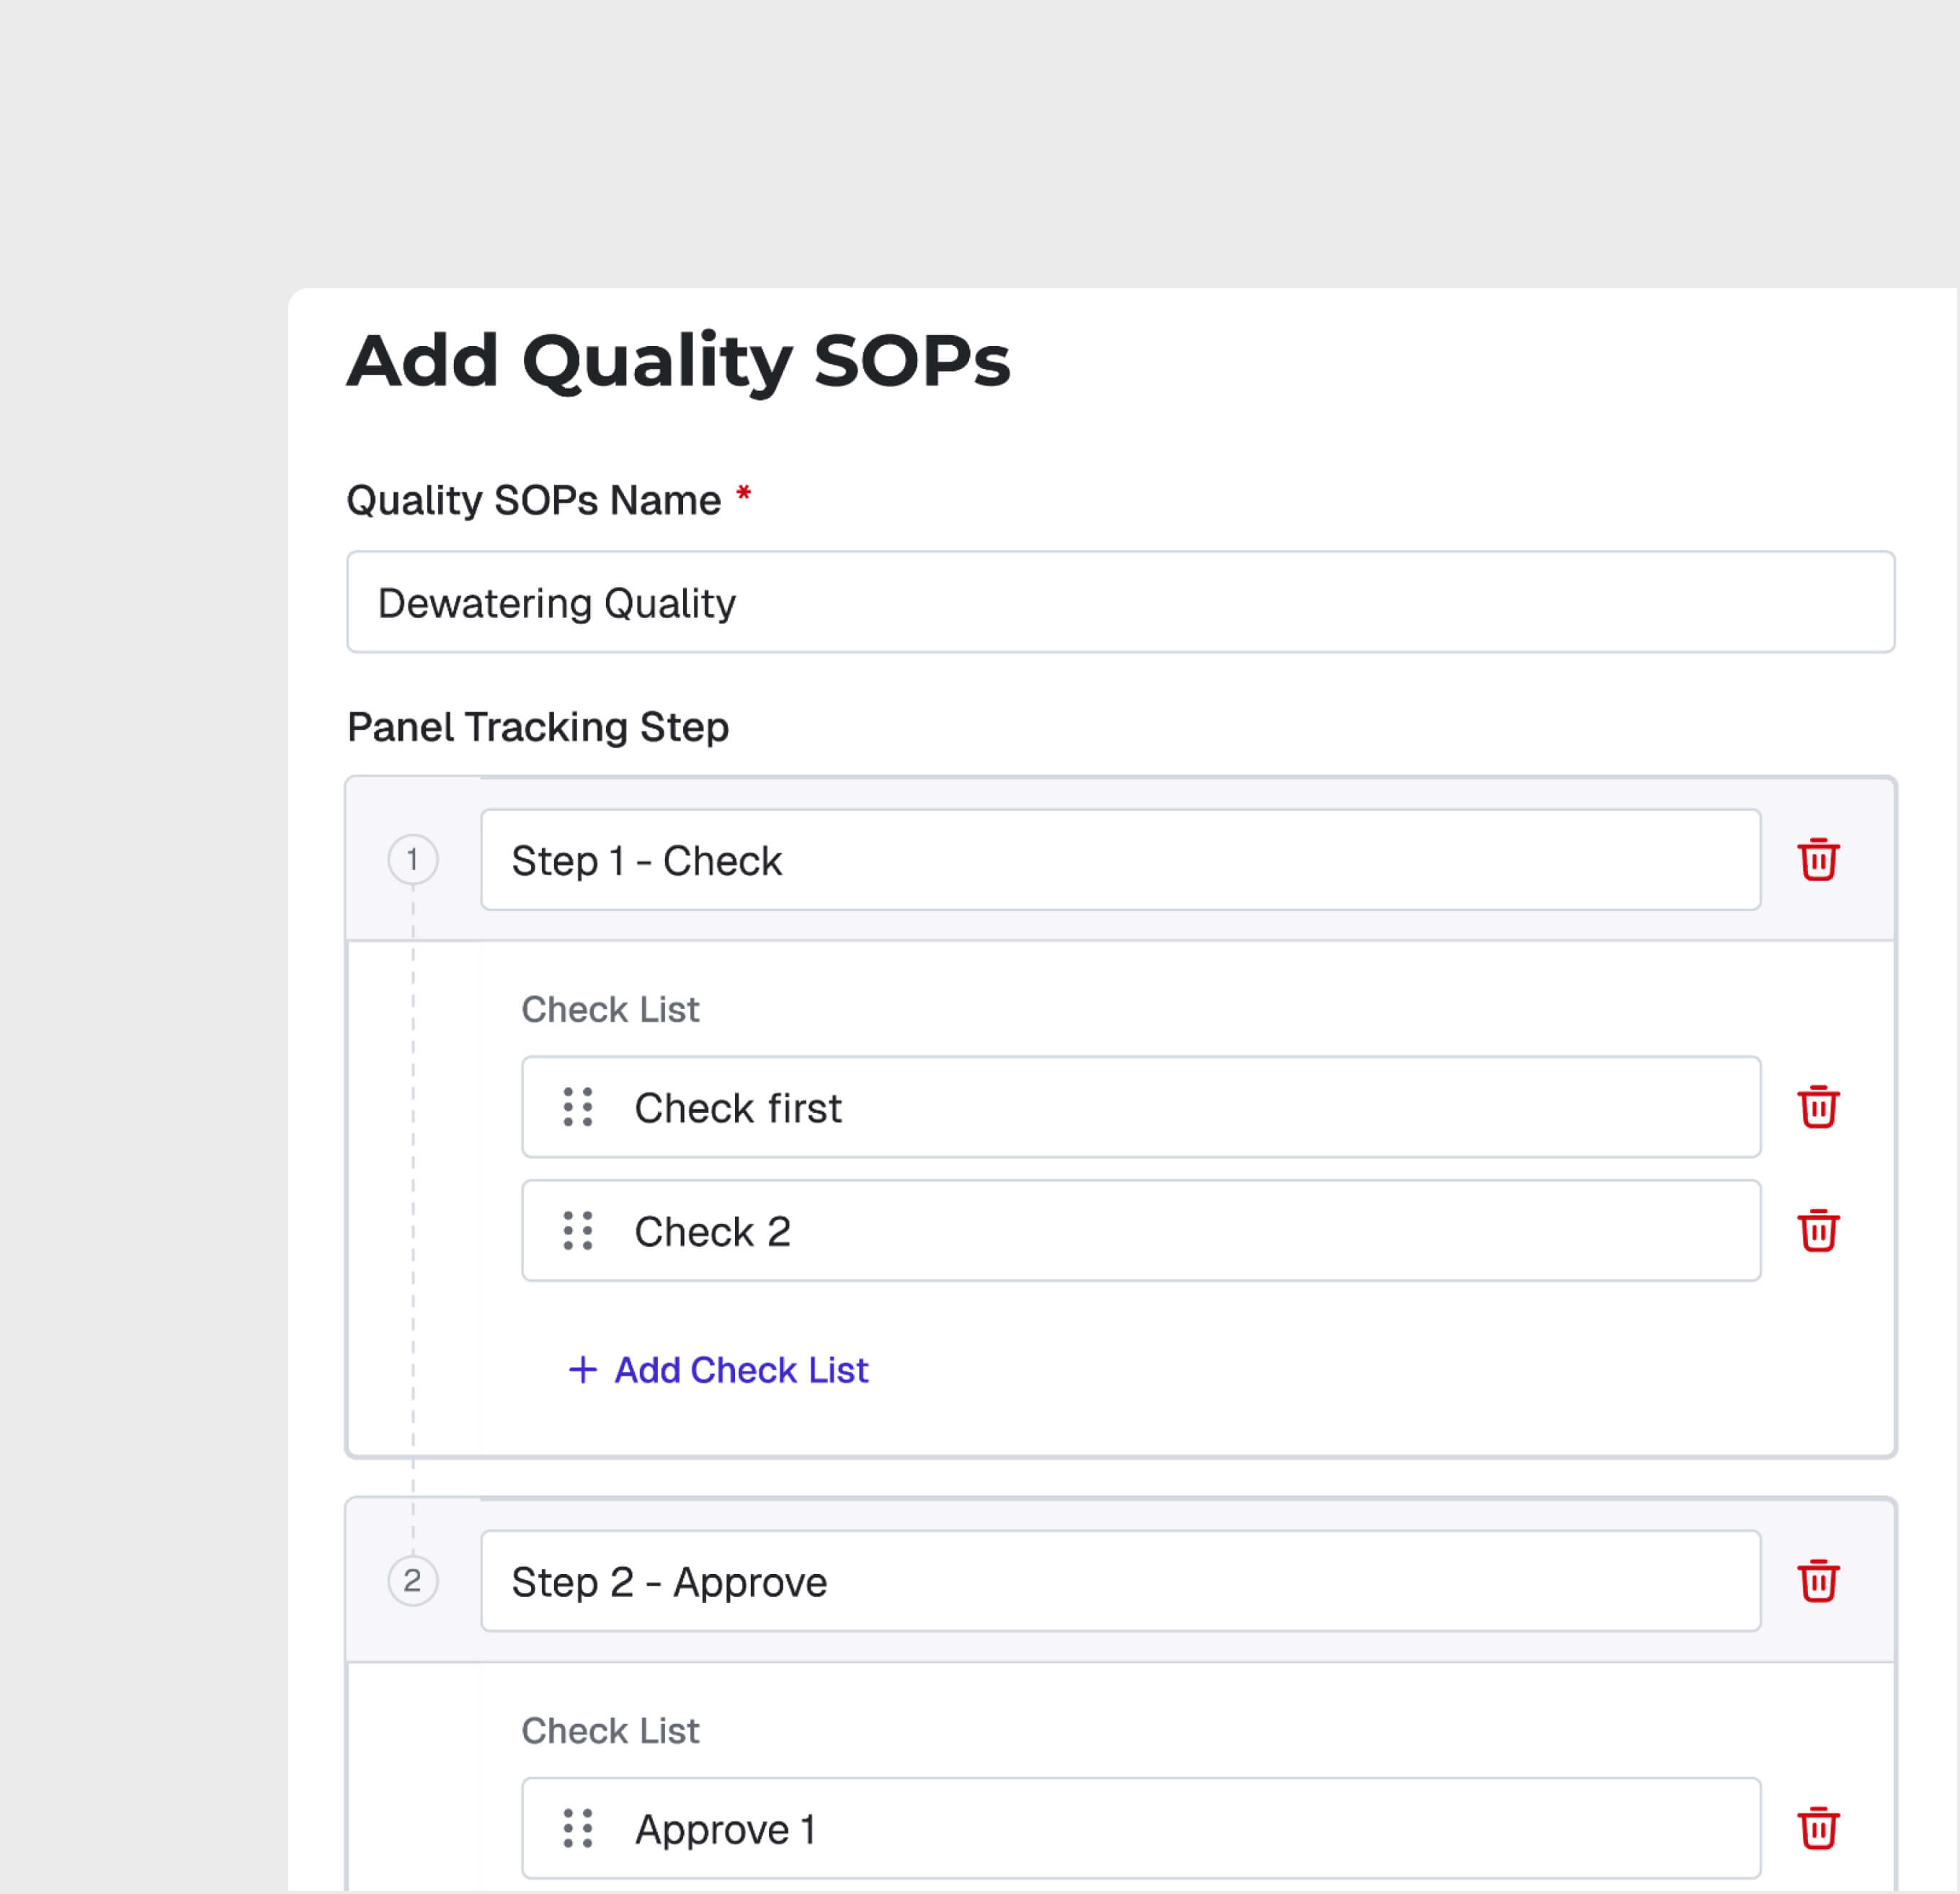Remove the Approve 1 checklist item
This screenshot has width=1960, height=1894.
pos(1818,1829)
